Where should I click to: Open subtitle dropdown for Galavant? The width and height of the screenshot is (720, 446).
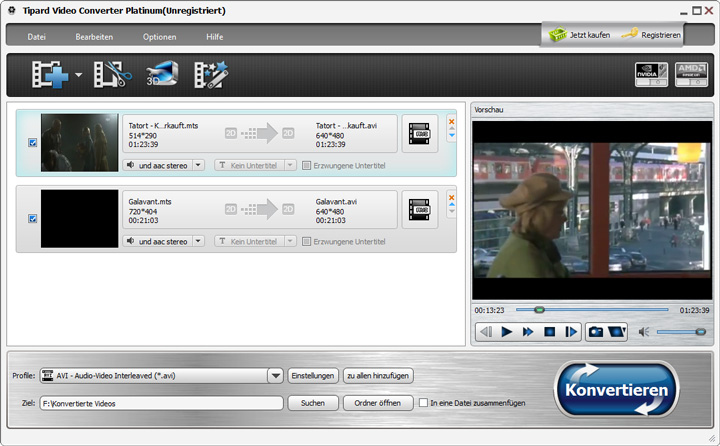click(x=290, y=241)
